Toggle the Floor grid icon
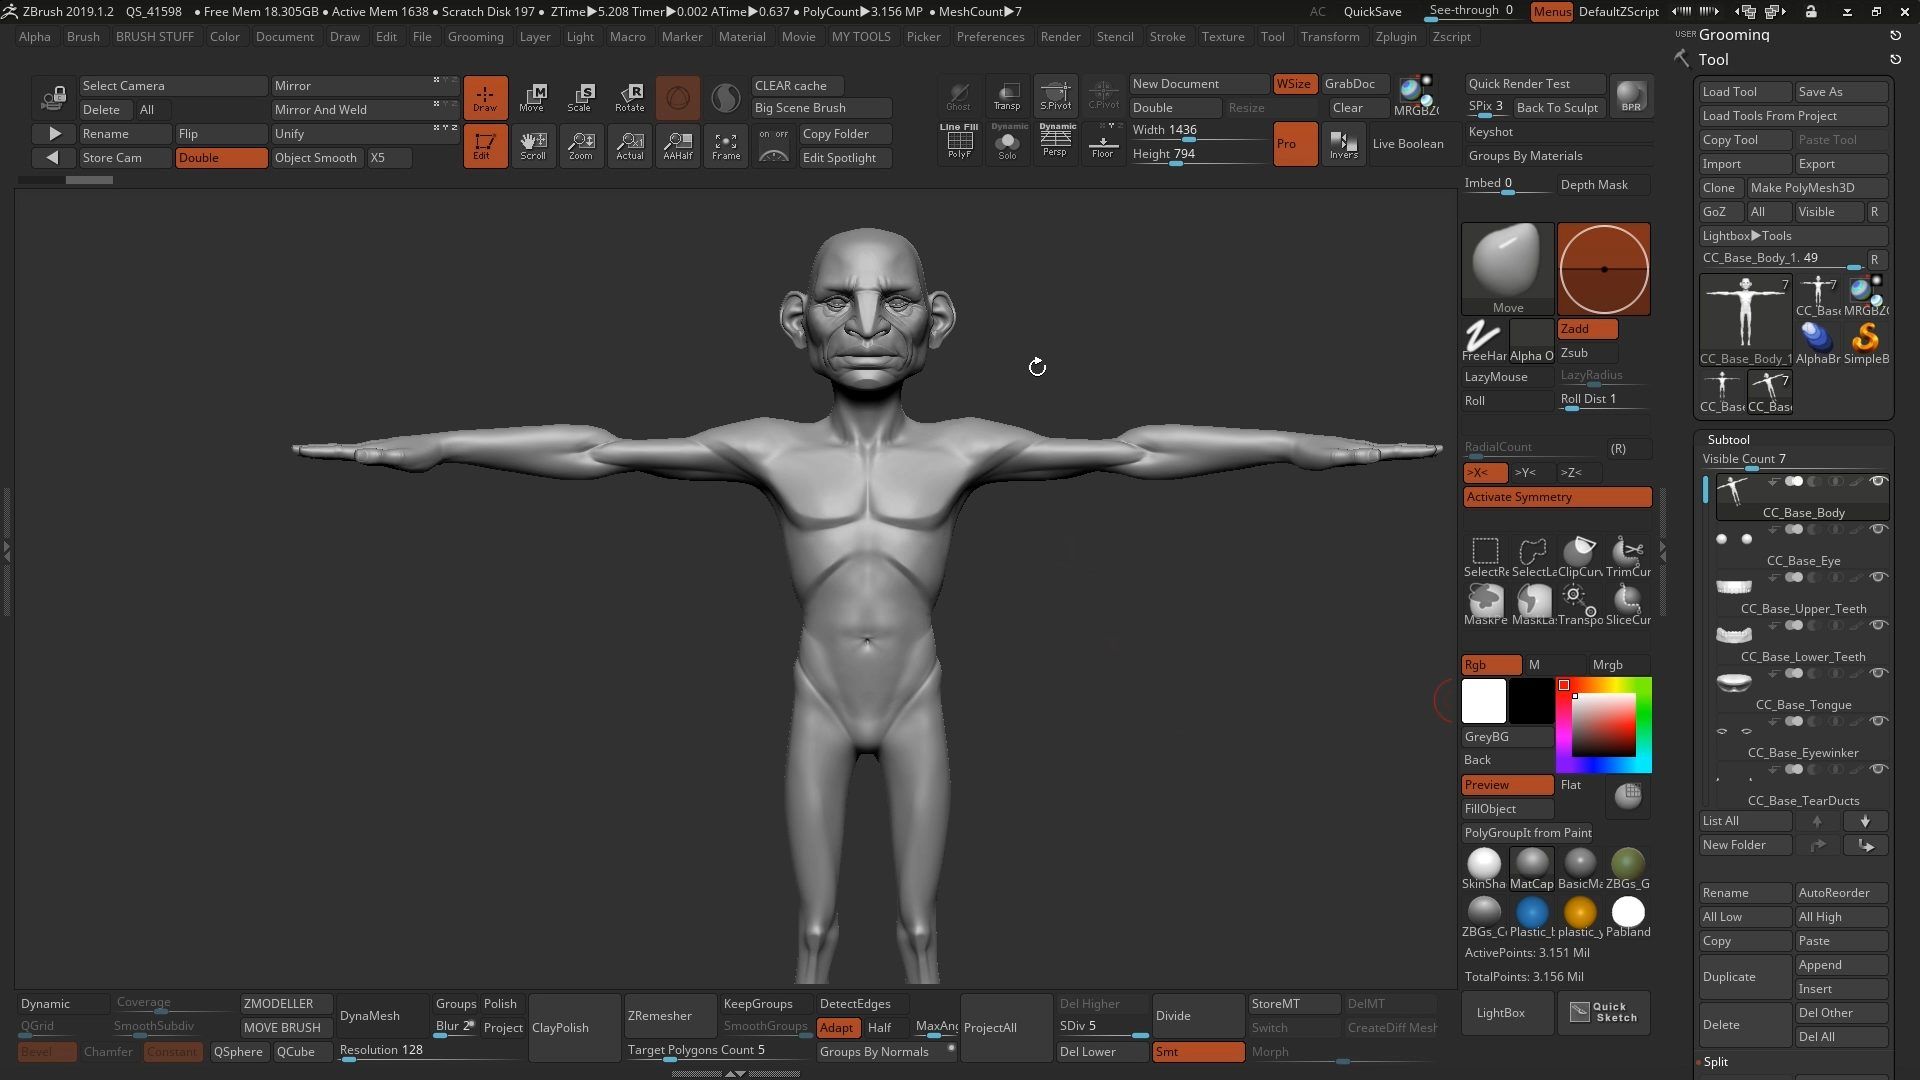The height and width of the screenshot is (1080, 1920). point(1103,143)
